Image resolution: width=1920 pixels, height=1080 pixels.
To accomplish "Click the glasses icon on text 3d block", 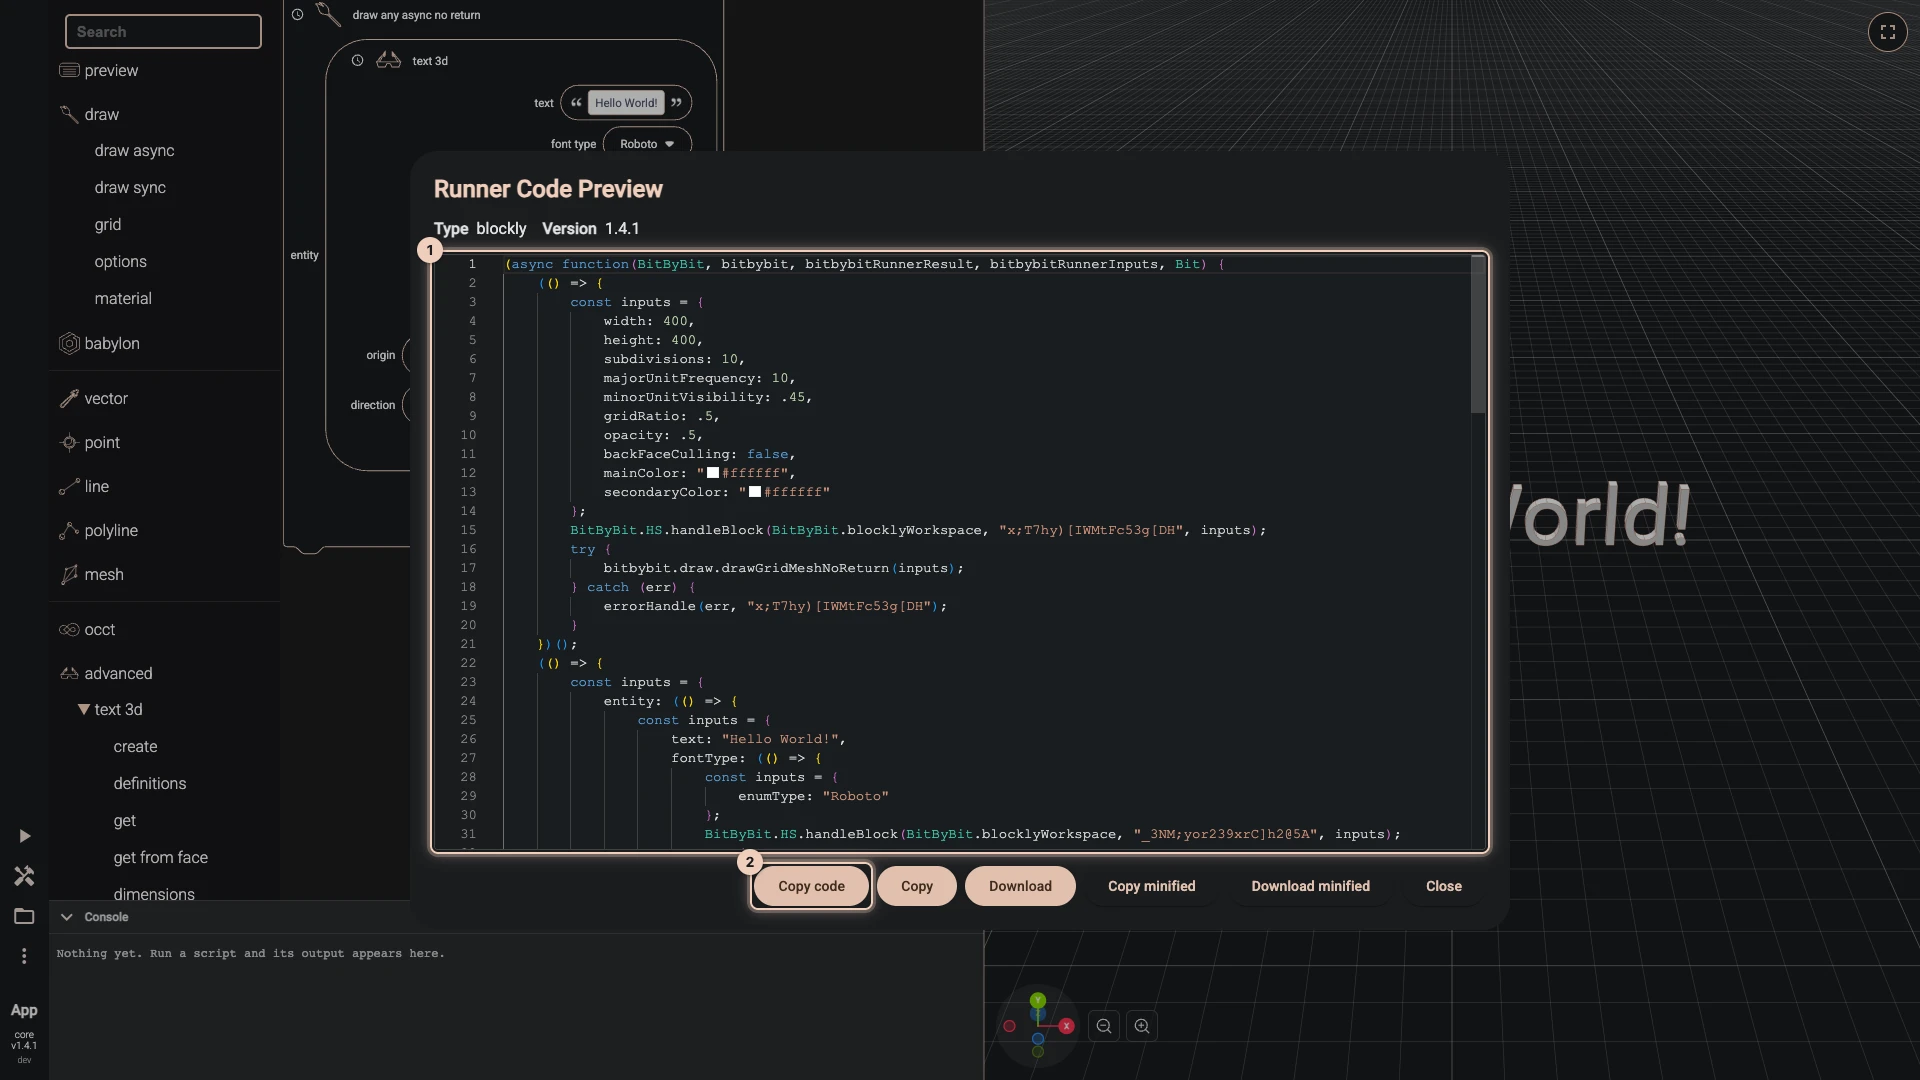I will pyautogui.click(x=388, y=61).
